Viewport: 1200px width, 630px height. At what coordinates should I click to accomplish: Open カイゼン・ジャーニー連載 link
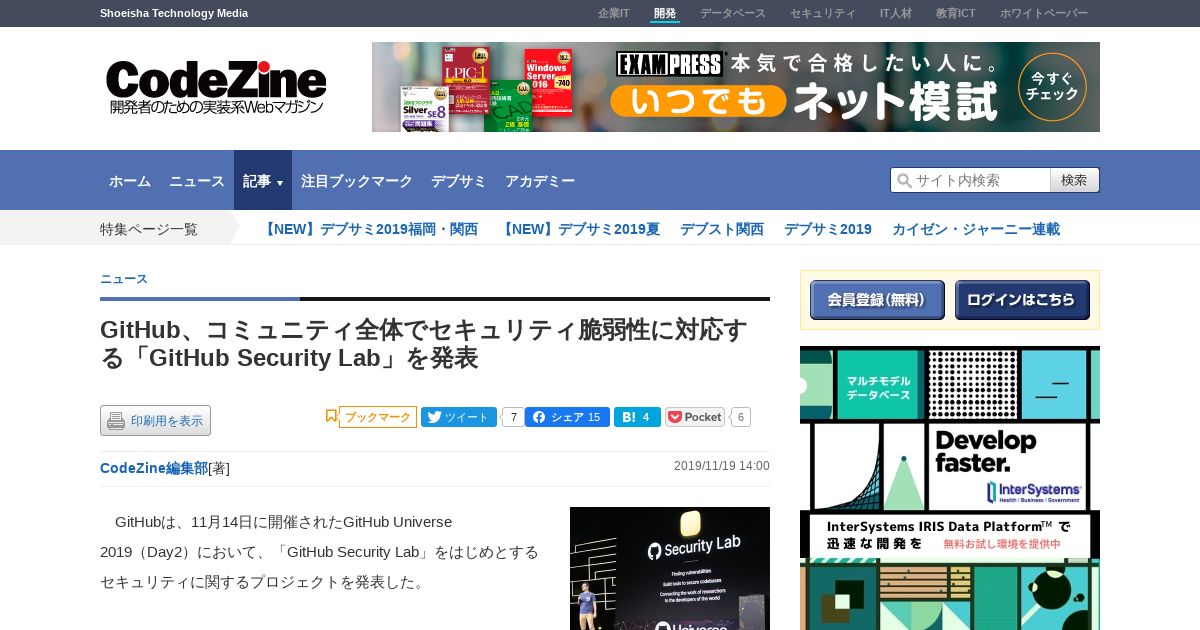point(976,229)
